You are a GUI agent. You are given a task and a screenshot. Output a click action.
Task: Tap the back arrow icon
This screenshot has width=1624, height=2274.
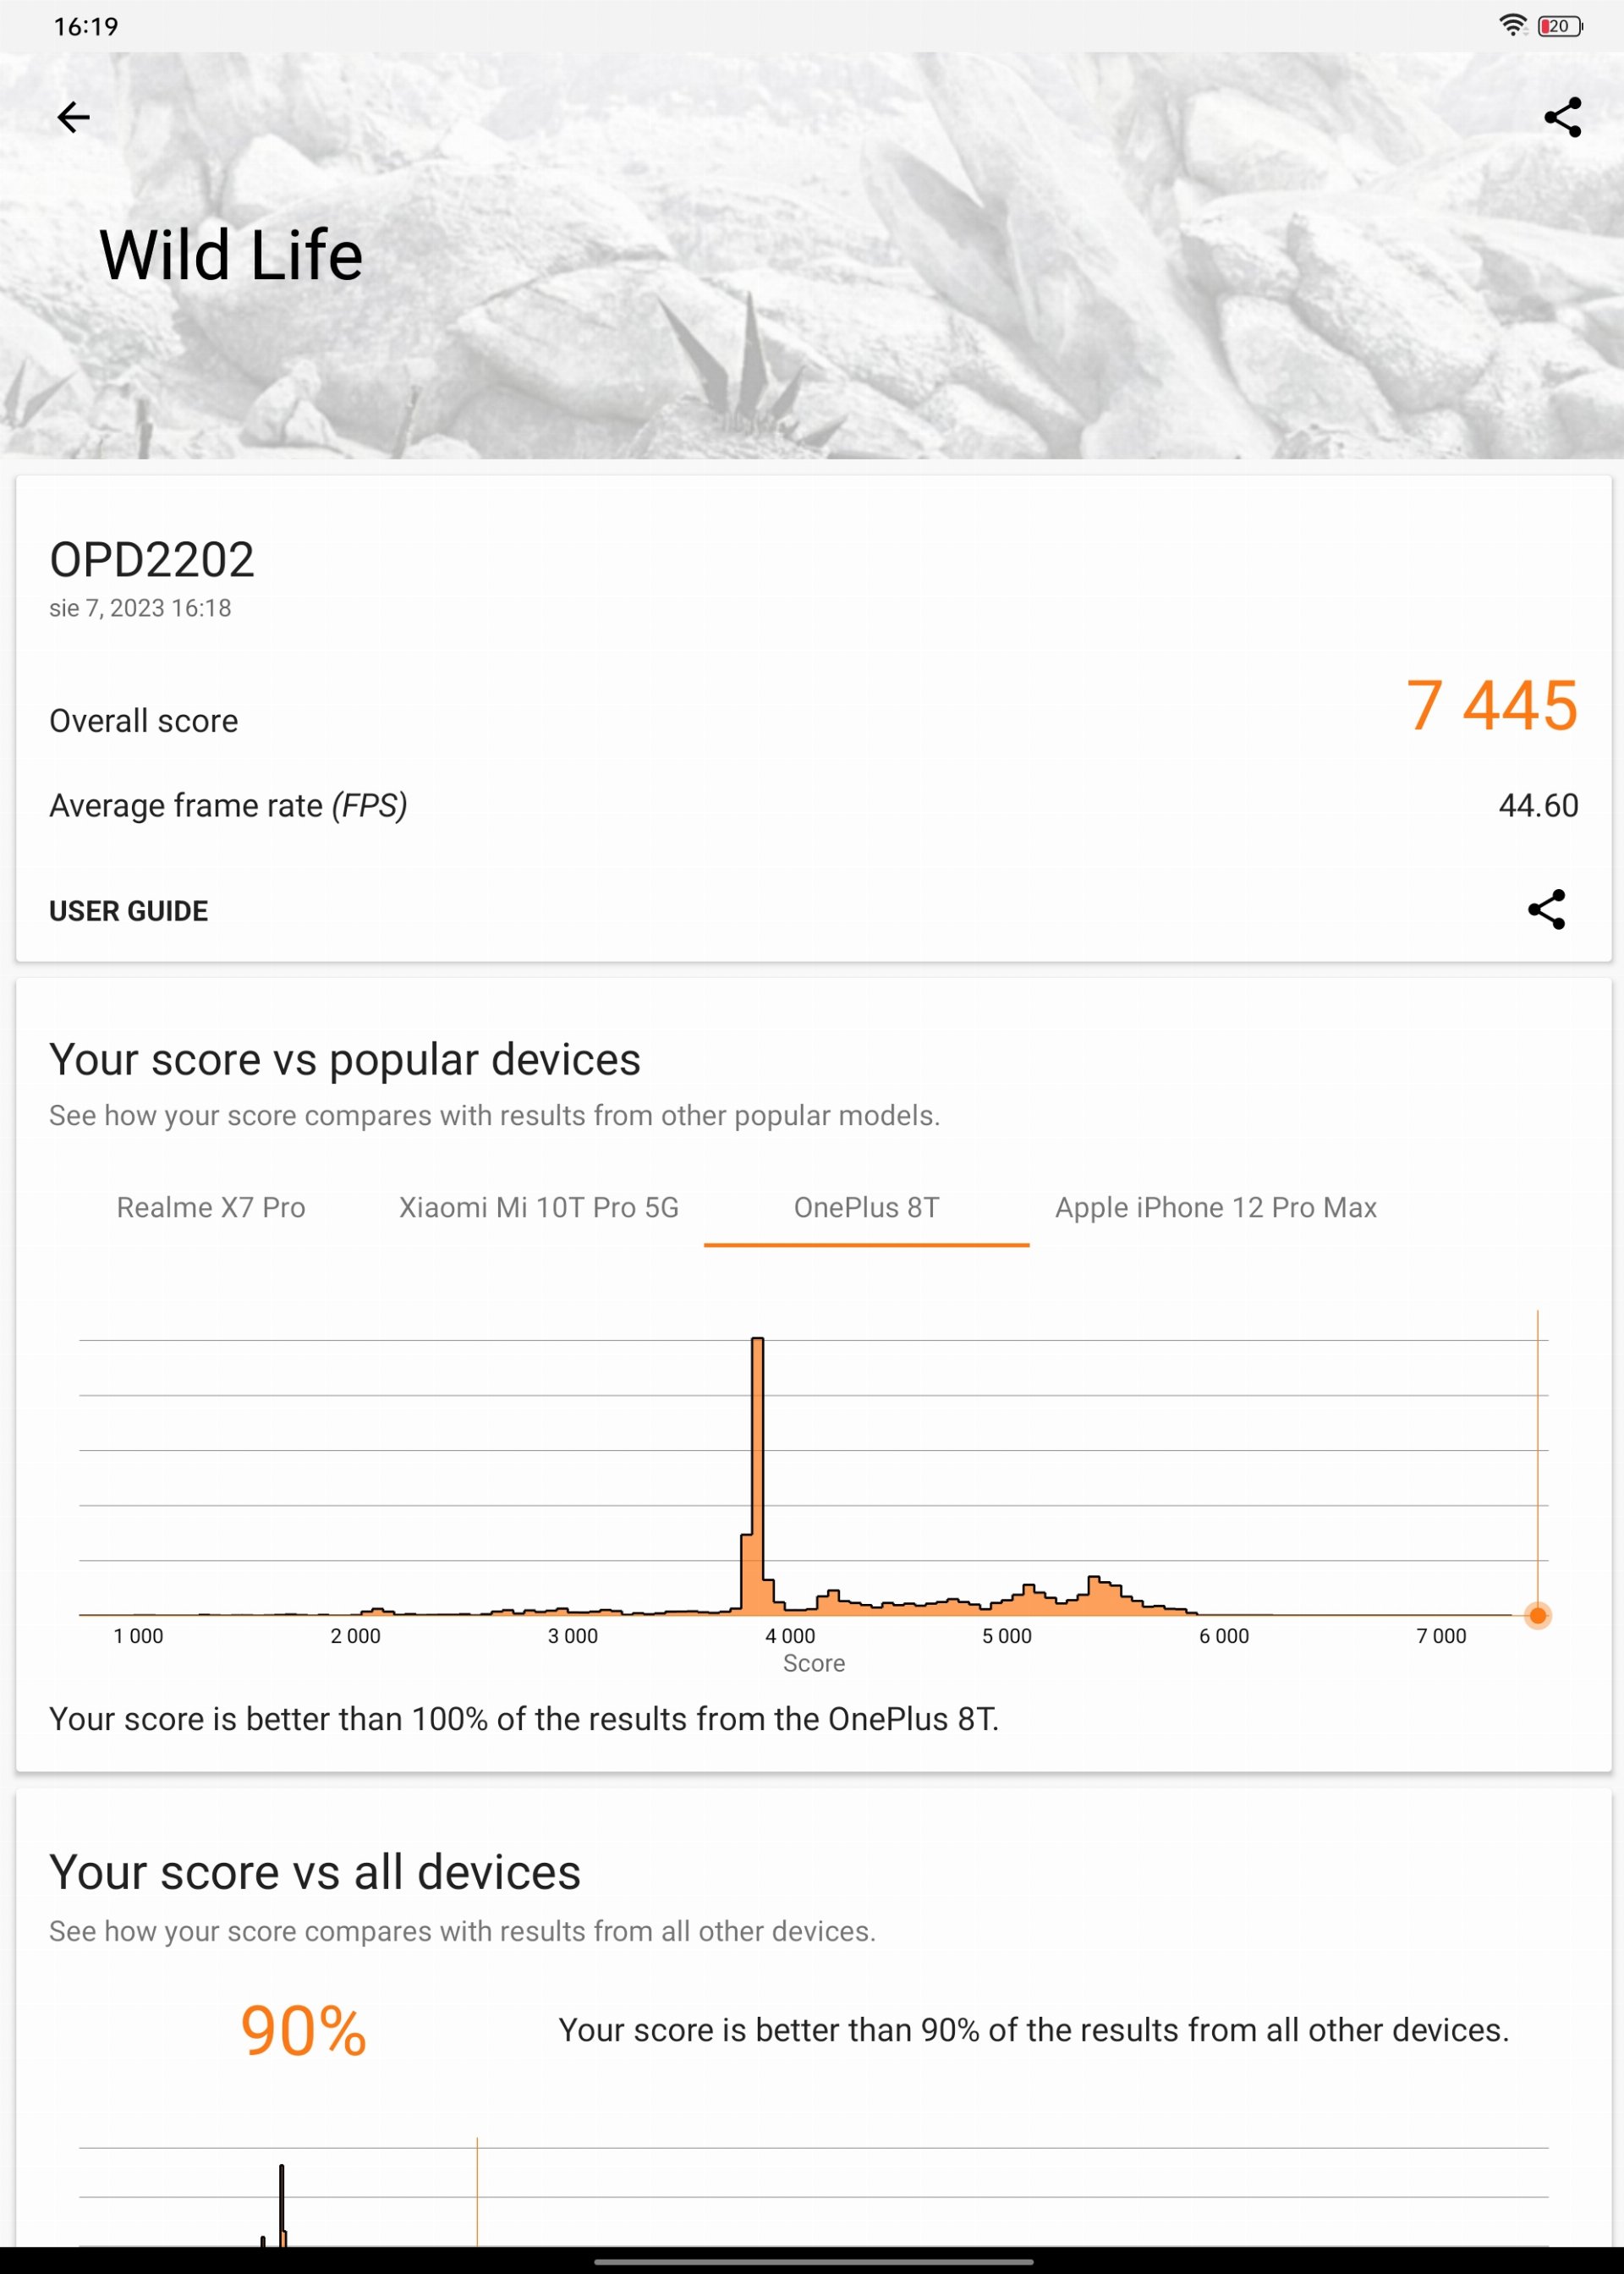pyautogui.click(x=73, y=118)
